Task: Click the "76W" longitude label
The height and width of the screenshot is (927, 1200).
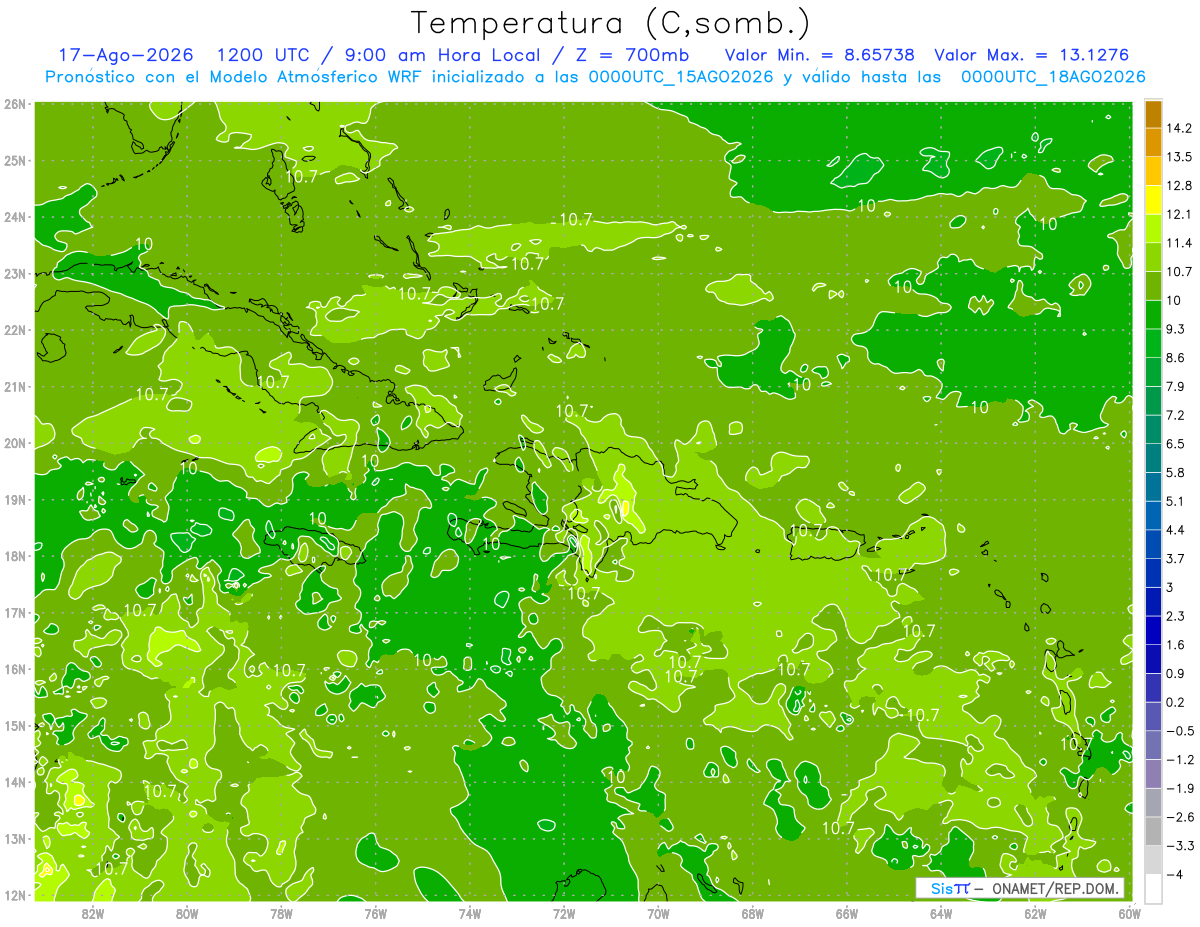Action: tap(375, 914)
